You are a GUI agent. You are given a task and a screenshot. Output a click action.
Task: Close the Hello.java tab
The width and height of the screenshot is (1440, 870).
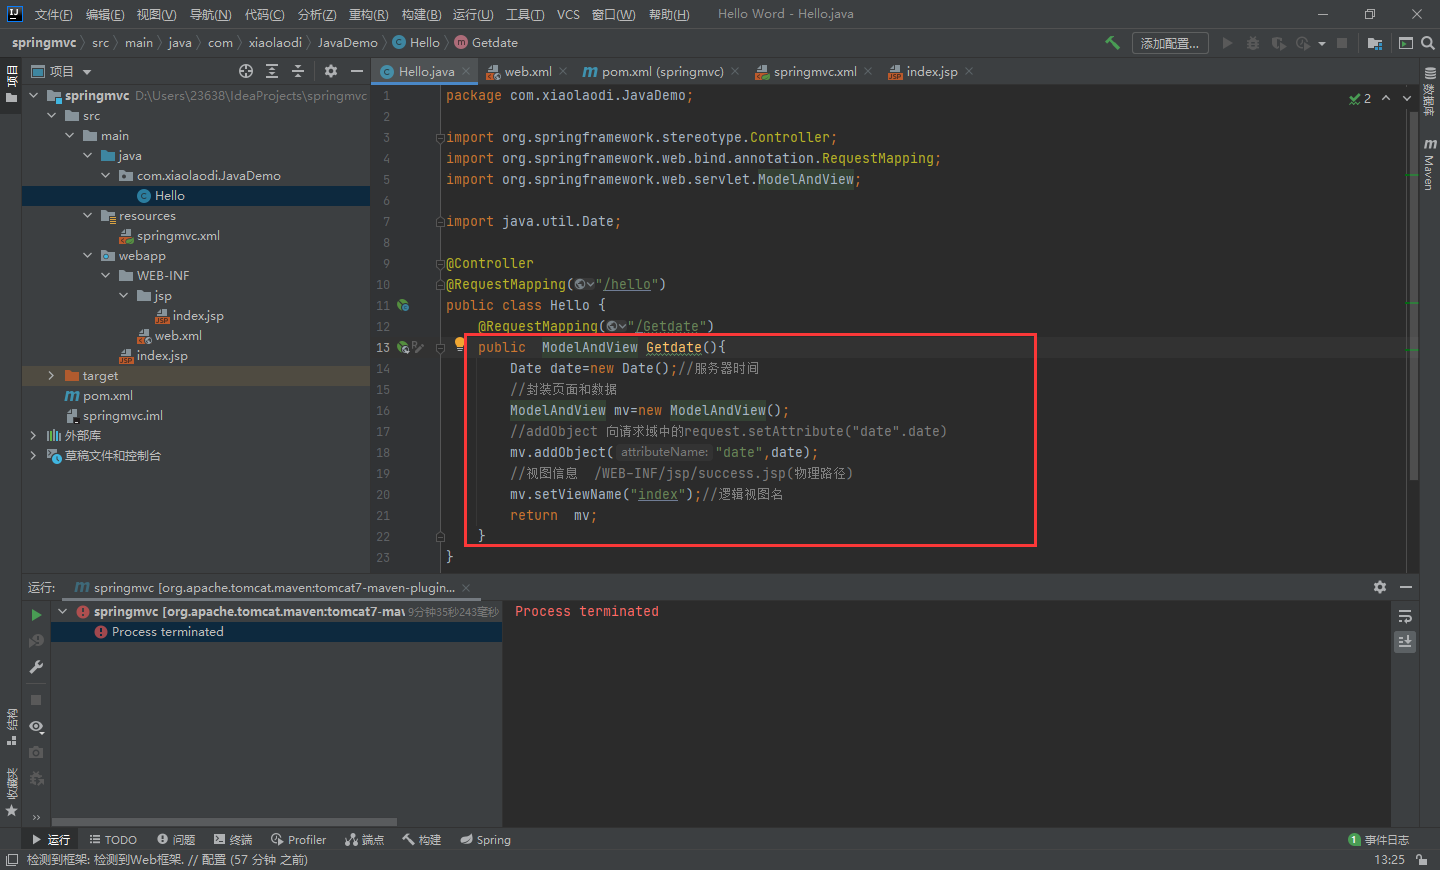[x=466, y=71]
